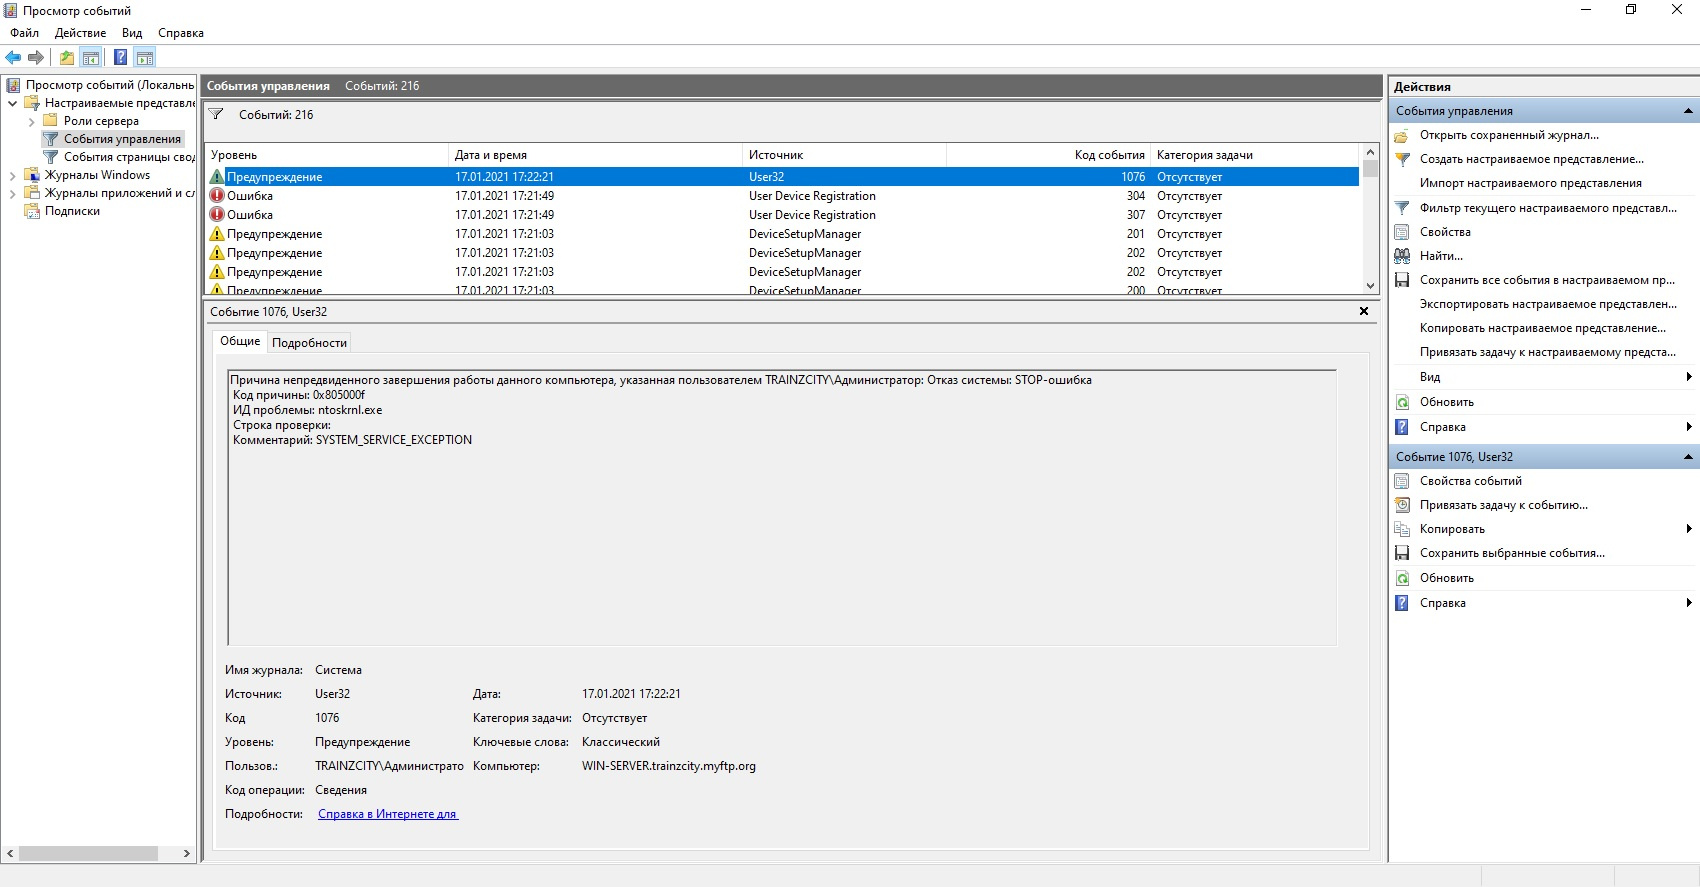This screenshot has height=887, width=1700.
Task: Click event list scrollbar down arrow
Action: tap(1370, 286)
